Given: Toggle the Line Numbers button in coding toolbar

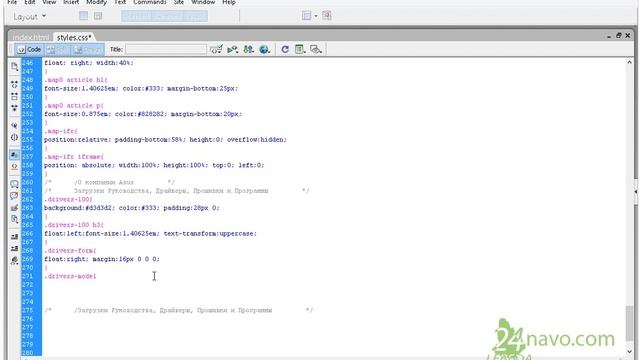Looking at the screenshot, I should coord(14,155).
